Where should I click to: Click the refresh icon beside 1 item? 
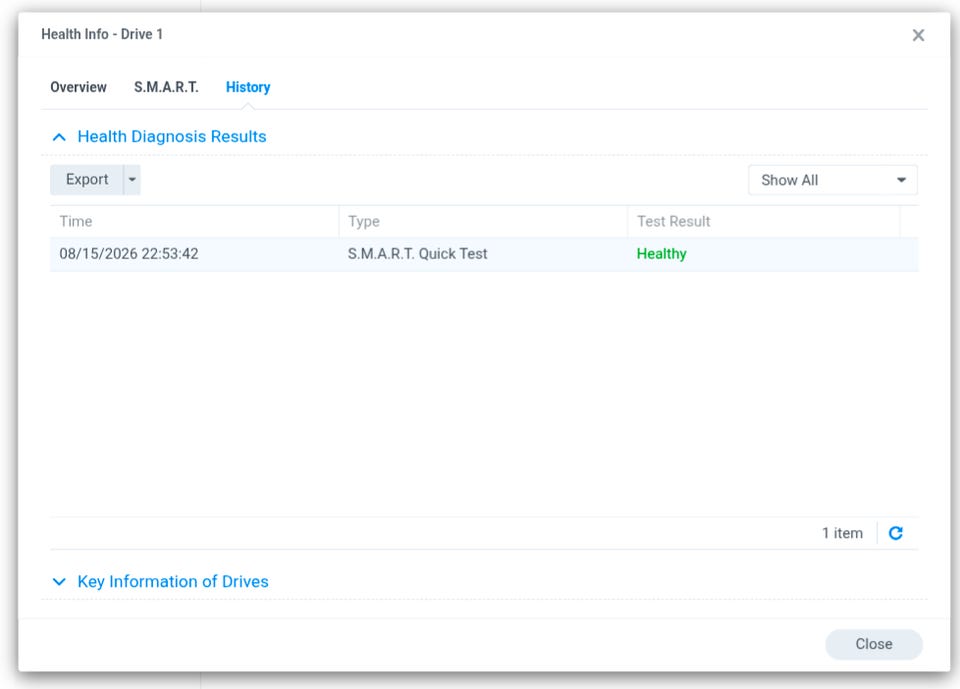(x=896, y=533)
